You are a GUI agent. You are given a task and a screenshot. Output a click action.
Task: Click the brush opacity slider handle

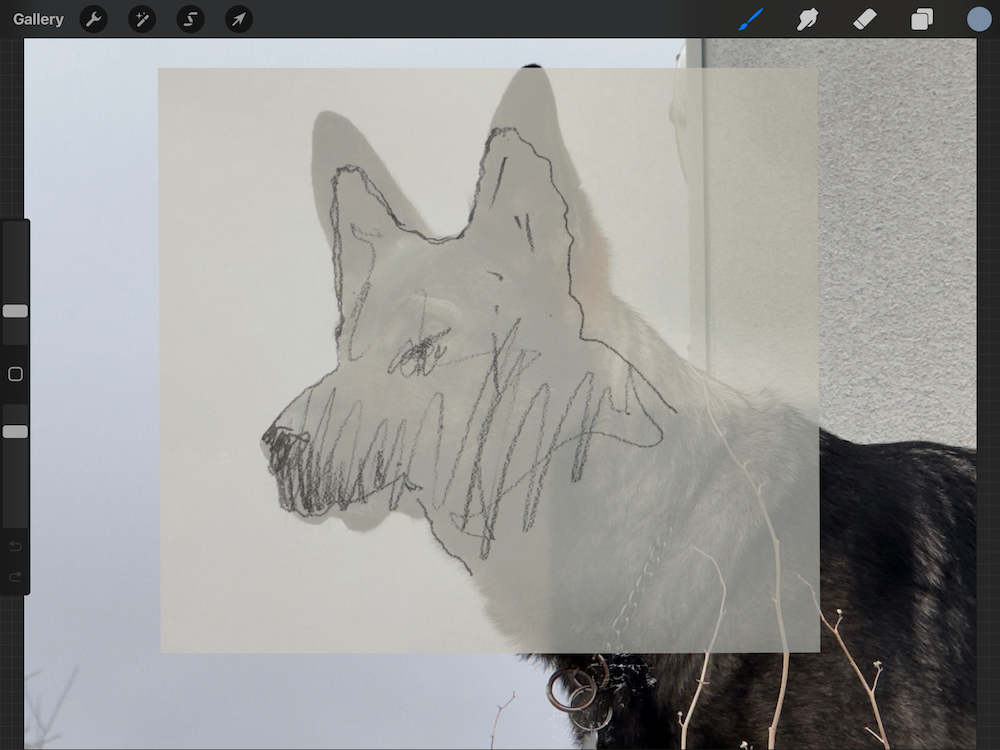point(15,432)
